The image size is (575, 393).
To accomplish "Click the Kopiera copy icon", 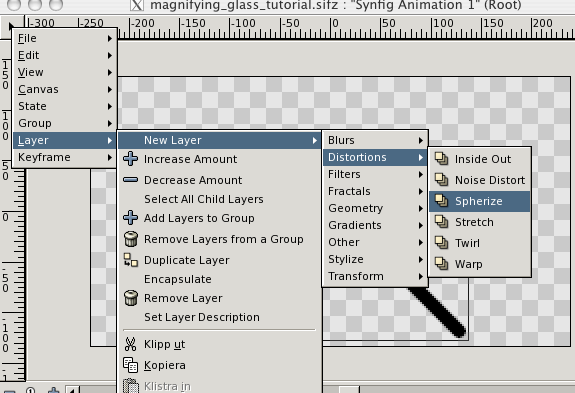I will click(x=131, y=365).
